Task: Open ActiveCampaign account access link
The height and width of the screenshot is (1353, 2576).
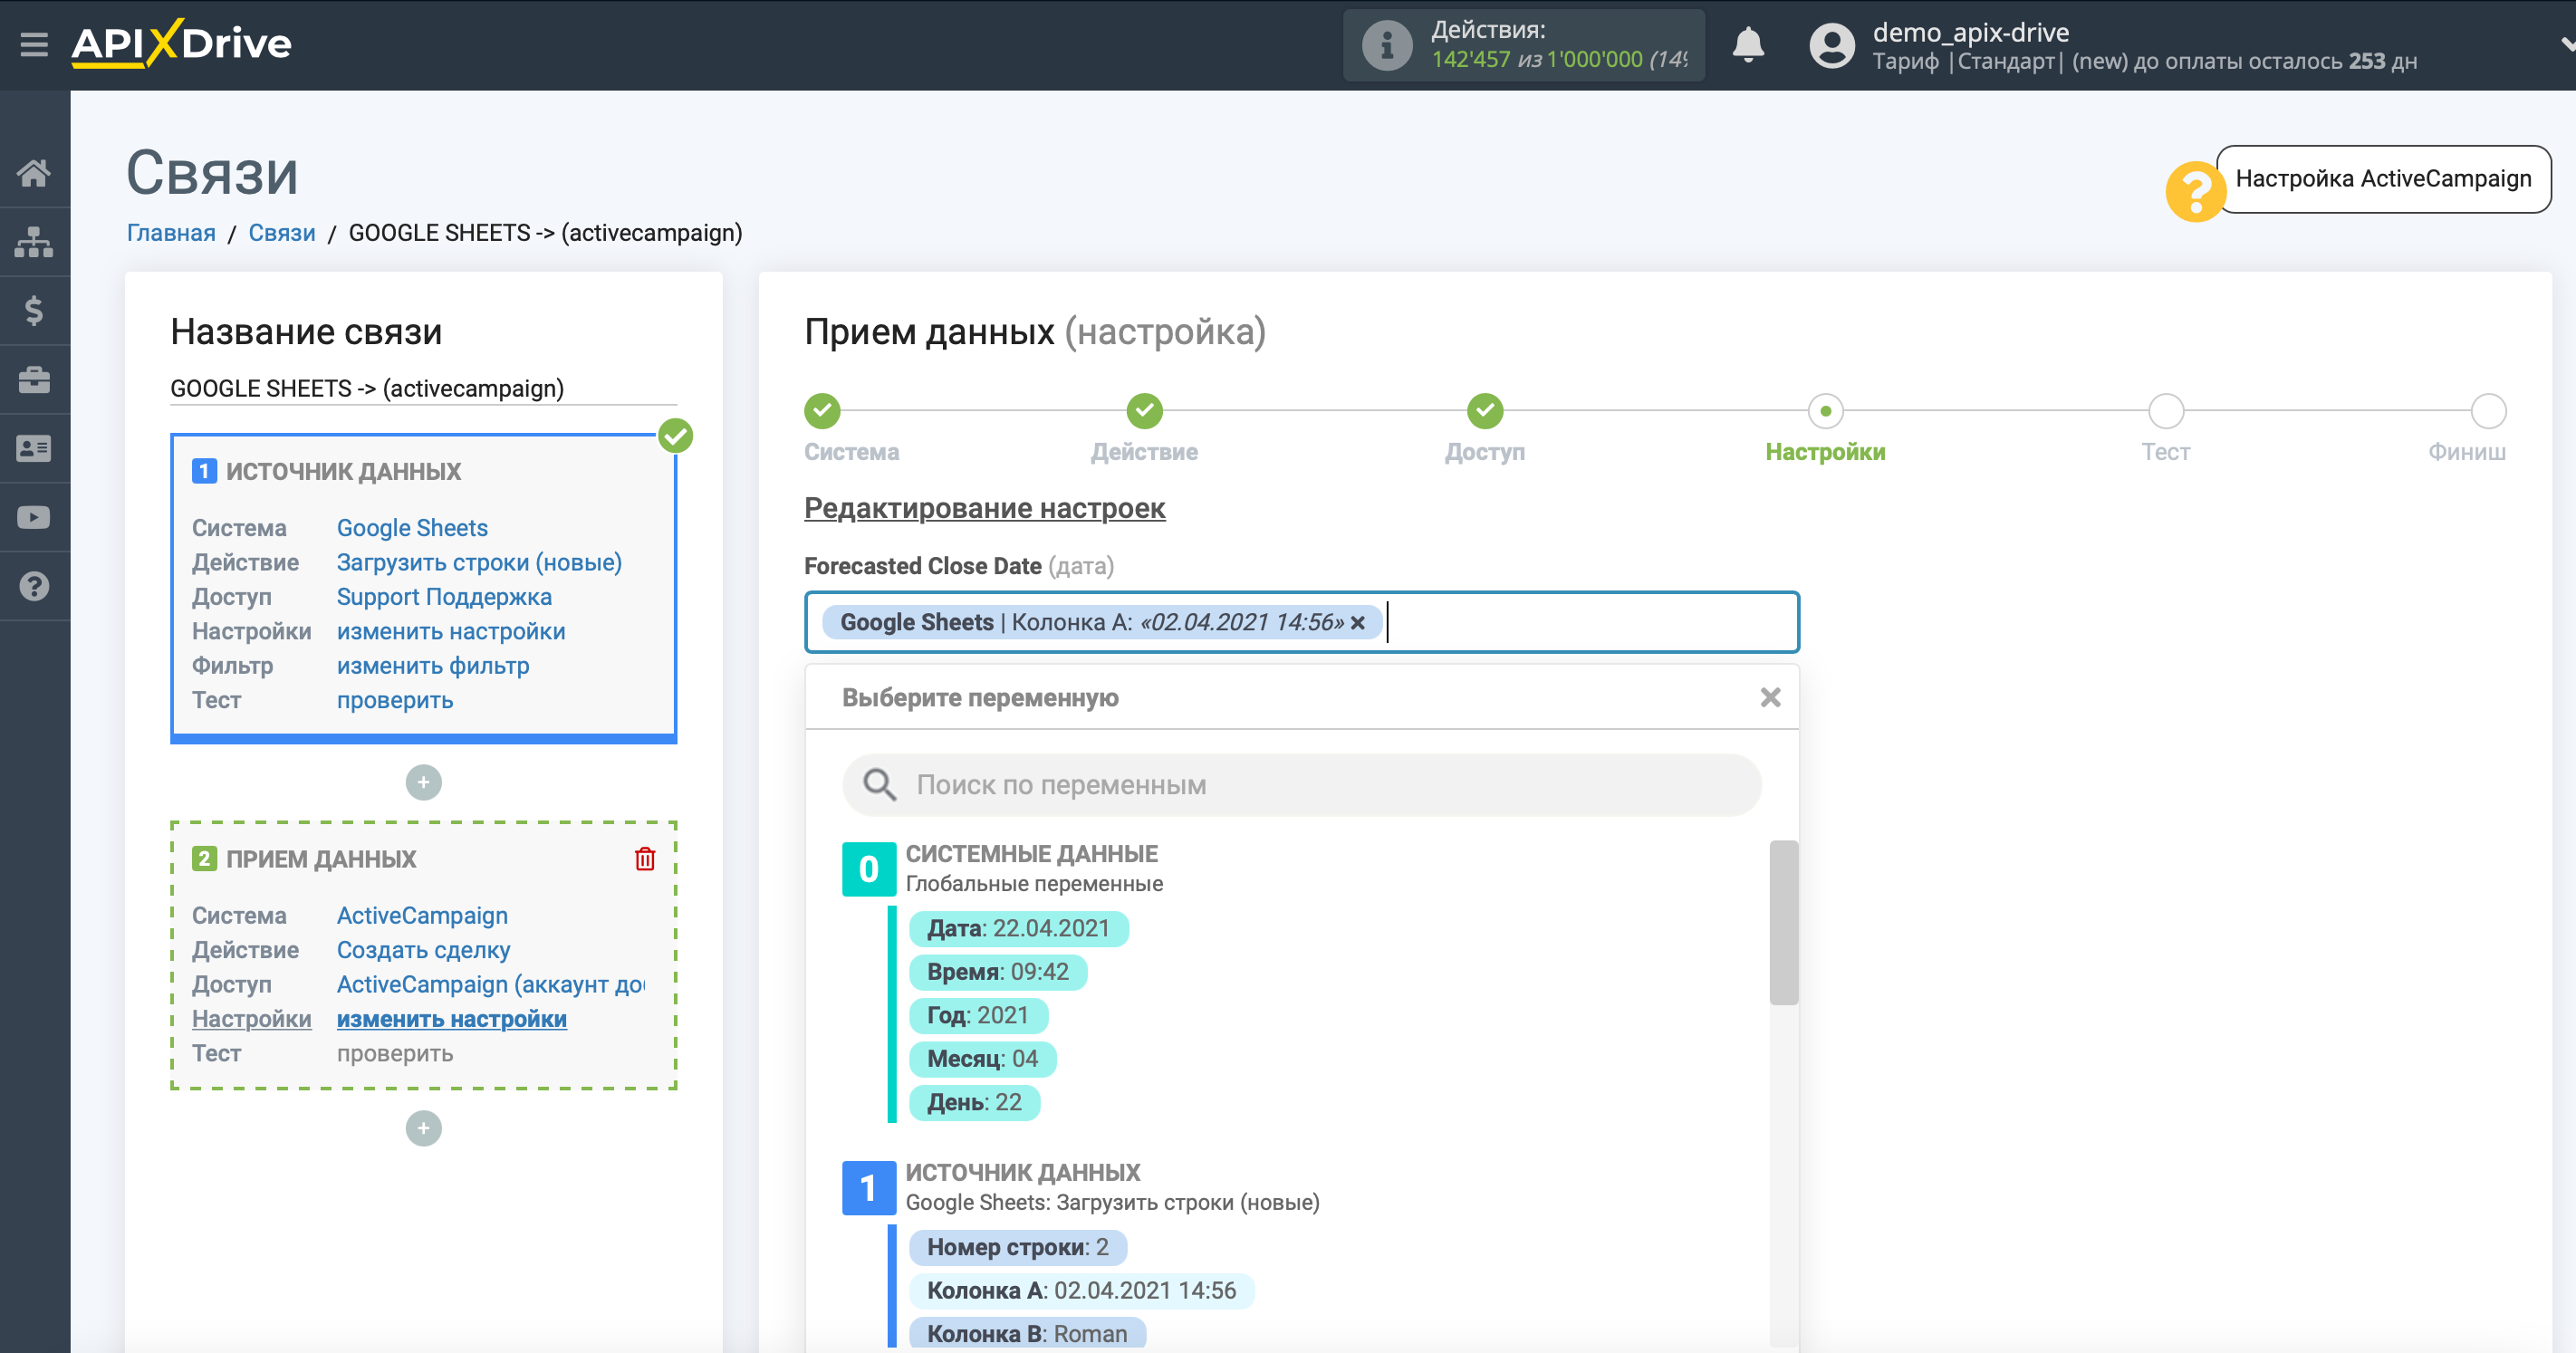Action: tap(490, 985)
